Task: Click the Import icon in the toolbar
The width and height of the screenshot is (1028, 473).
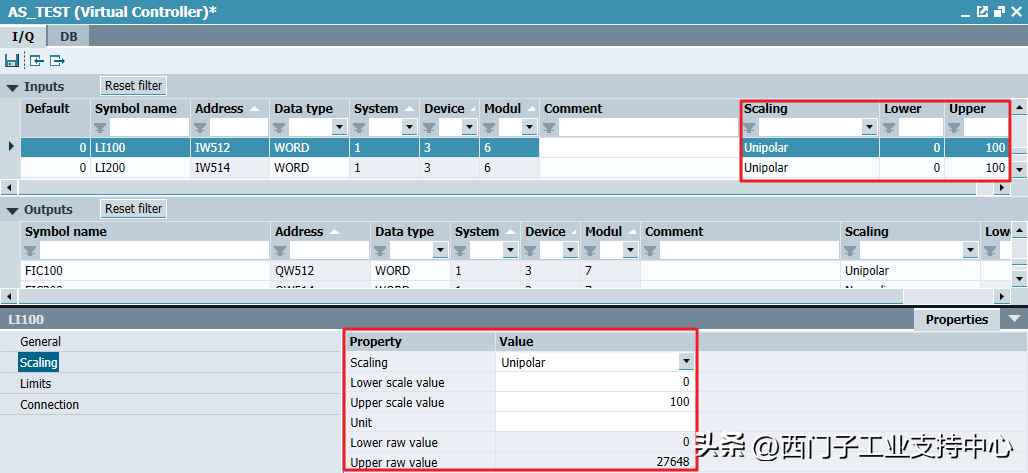Action: (36, 61)
